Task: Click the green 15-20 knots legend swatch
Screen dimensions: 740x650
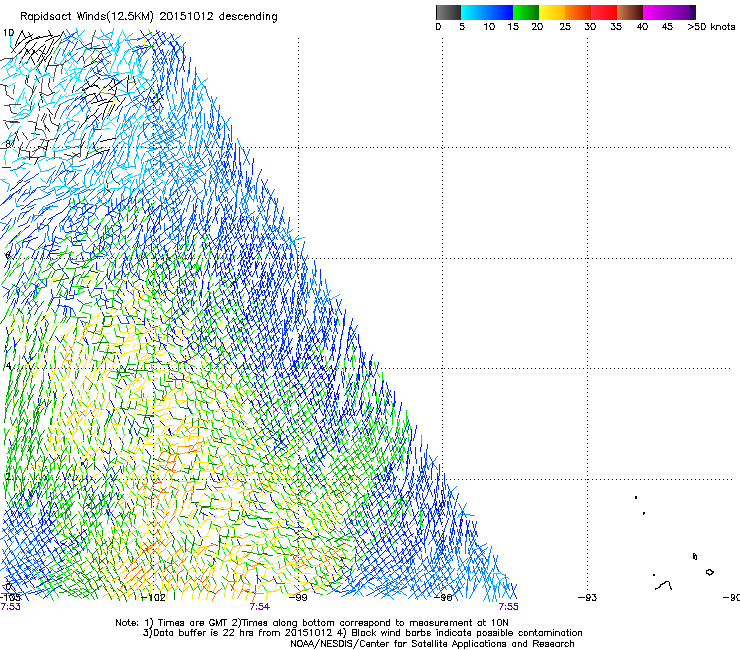Action: (526, 12)
